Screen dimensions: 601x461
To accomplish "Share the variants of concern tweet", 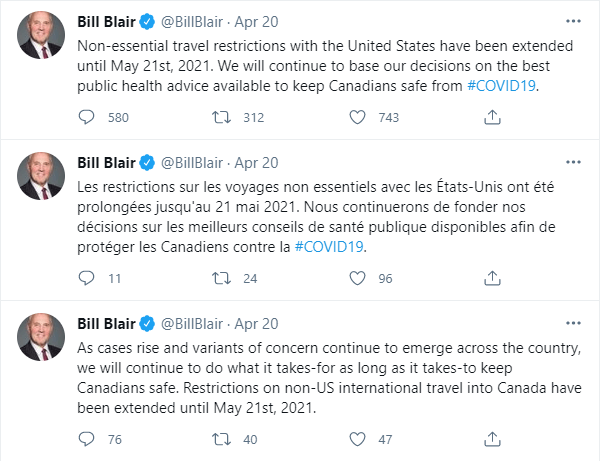I will coord(492,438).
